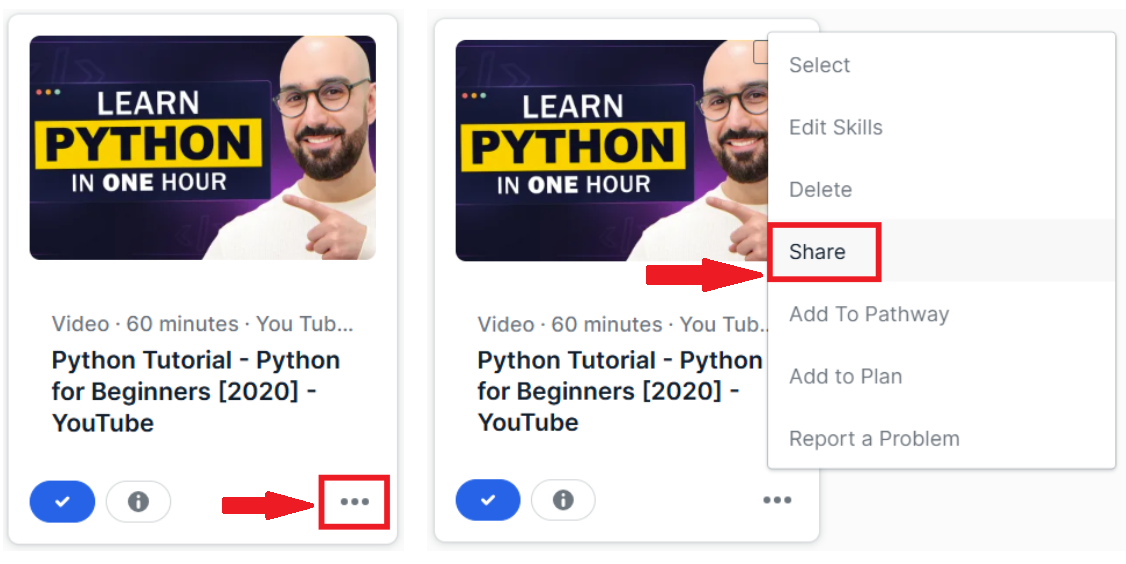The width and height of the screenshot is (1126, 564).
Task: Tick the selection checkbox on the second card's thumbnail
Action: pyautogui.click(x=761, y=51)
